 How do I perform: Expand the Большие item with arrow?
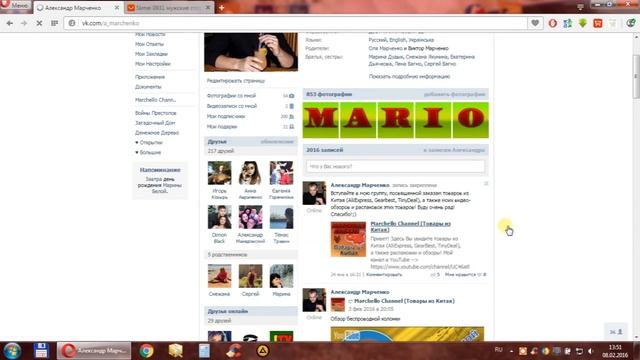tap(148, 152)
